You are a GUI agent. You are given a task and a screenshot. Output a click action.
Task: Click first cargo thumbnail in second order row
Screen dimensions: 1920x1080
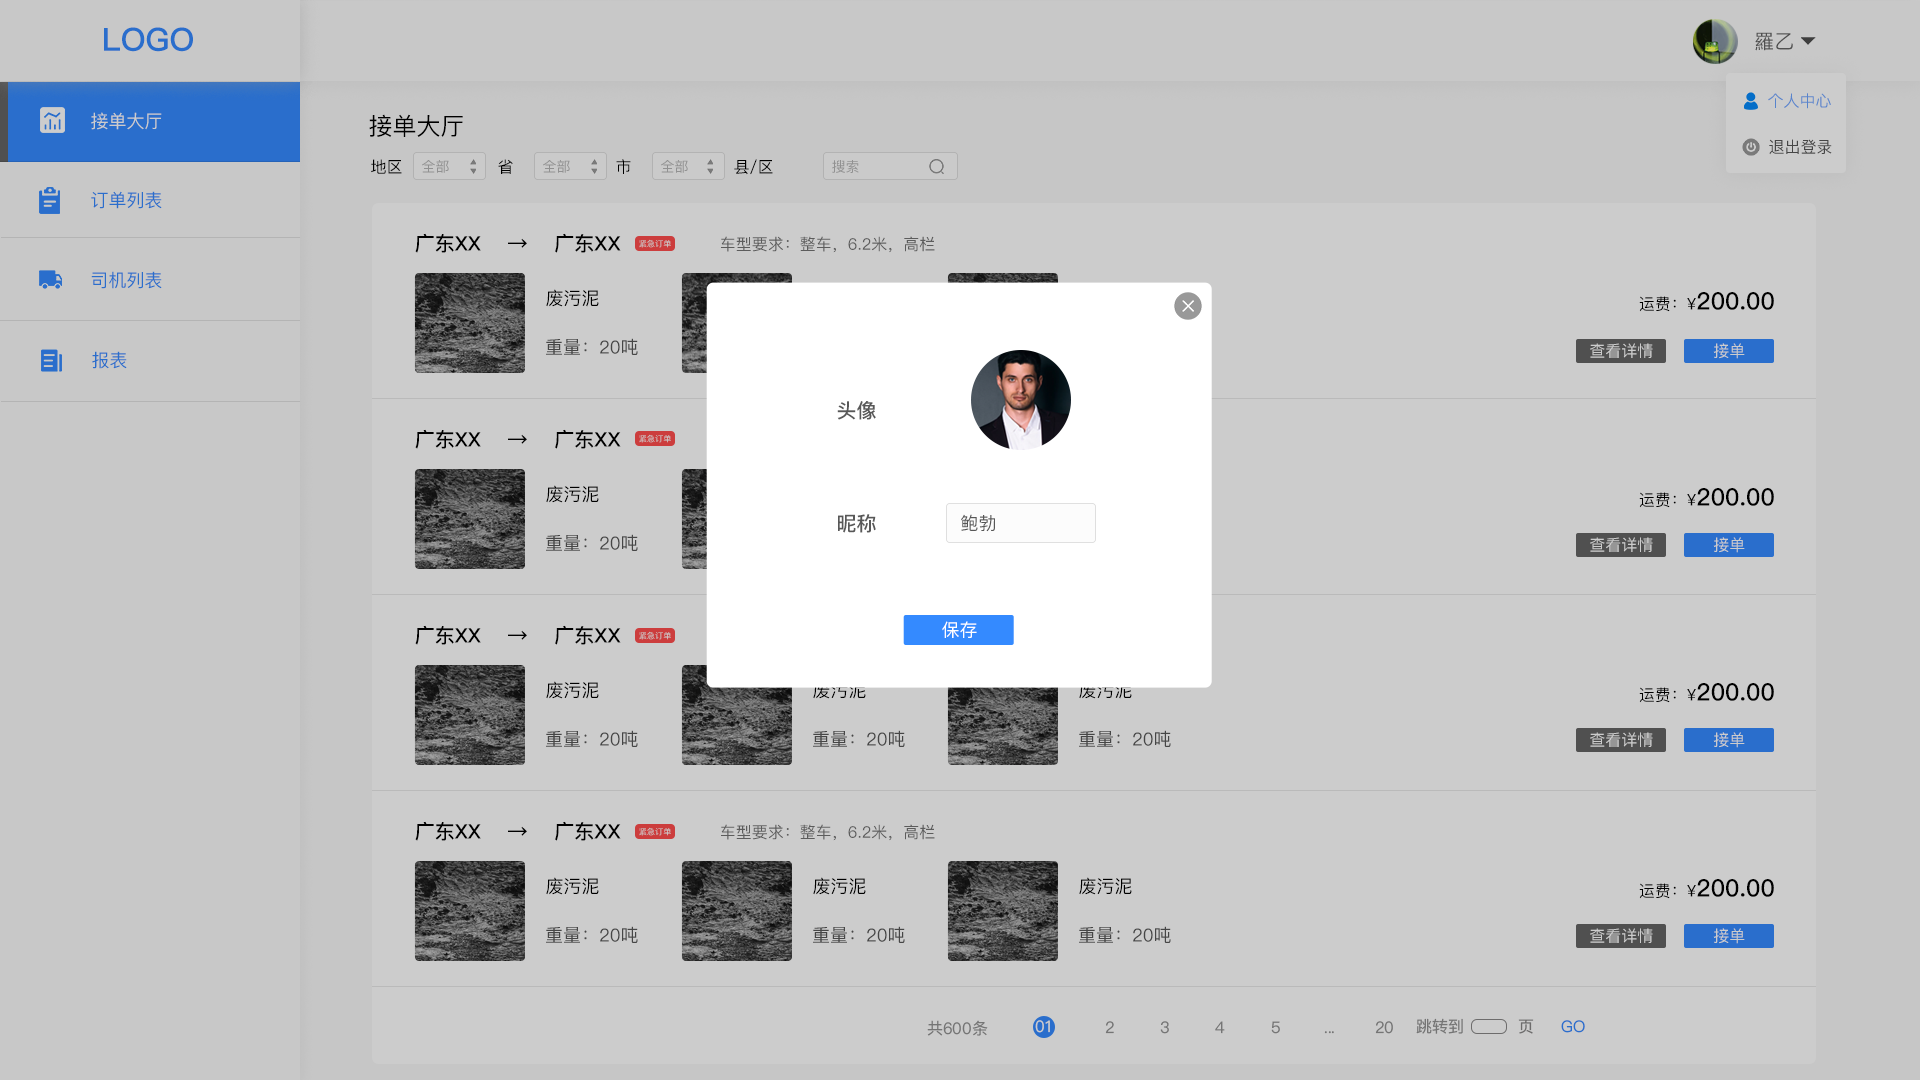pos(470,519)
